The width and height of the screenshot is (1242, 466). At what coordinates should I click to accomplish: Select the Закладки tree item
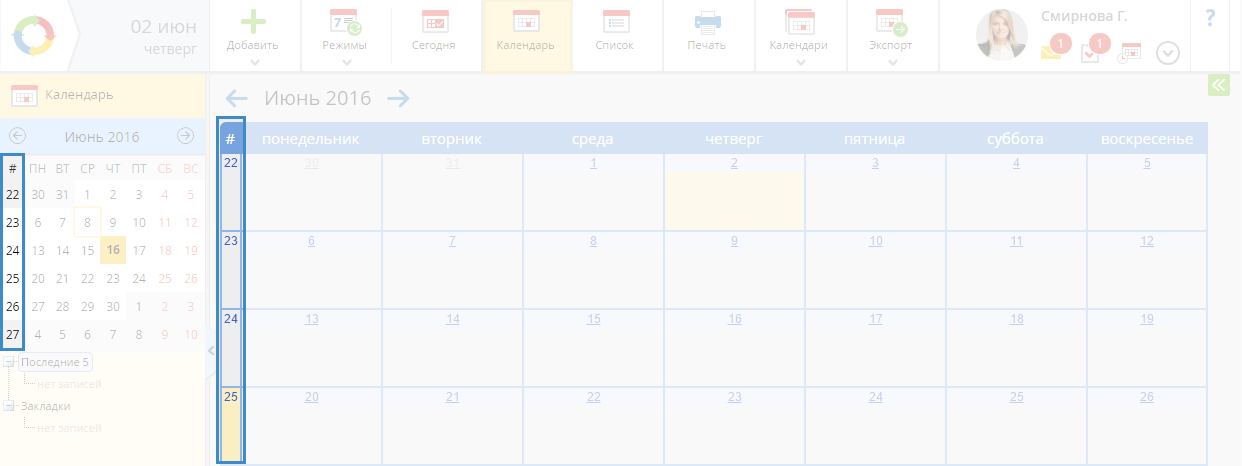[45, 406]
